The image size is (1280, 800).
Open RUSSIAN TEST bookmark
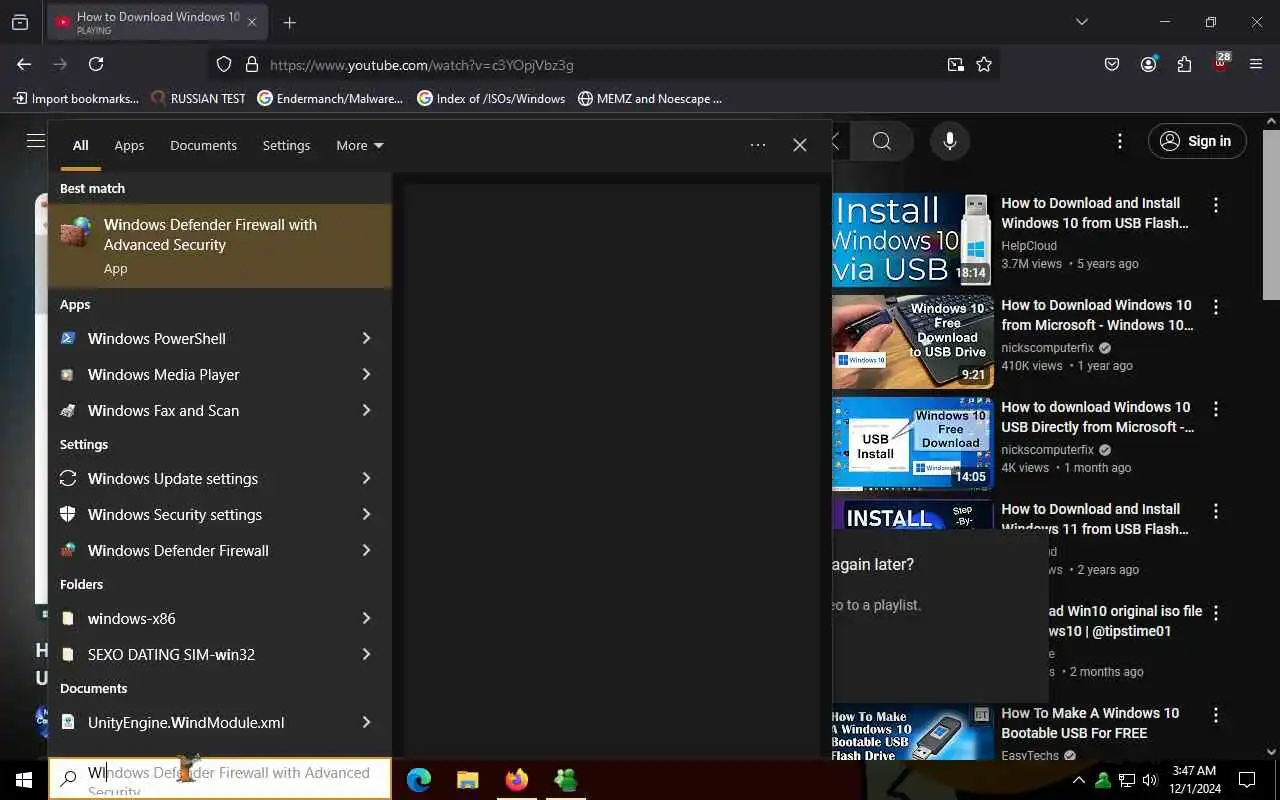tap(198, 98)
